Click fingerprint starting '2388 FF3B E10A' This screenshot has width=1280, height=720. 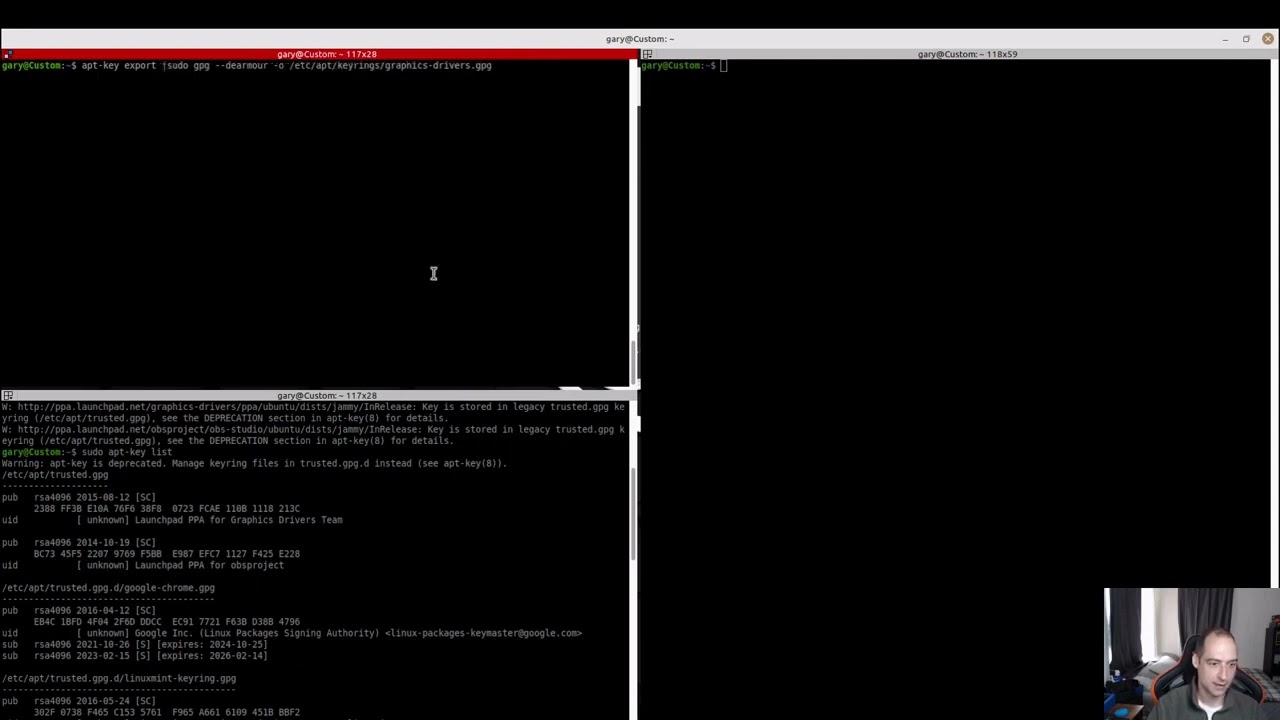click(166, 509)
